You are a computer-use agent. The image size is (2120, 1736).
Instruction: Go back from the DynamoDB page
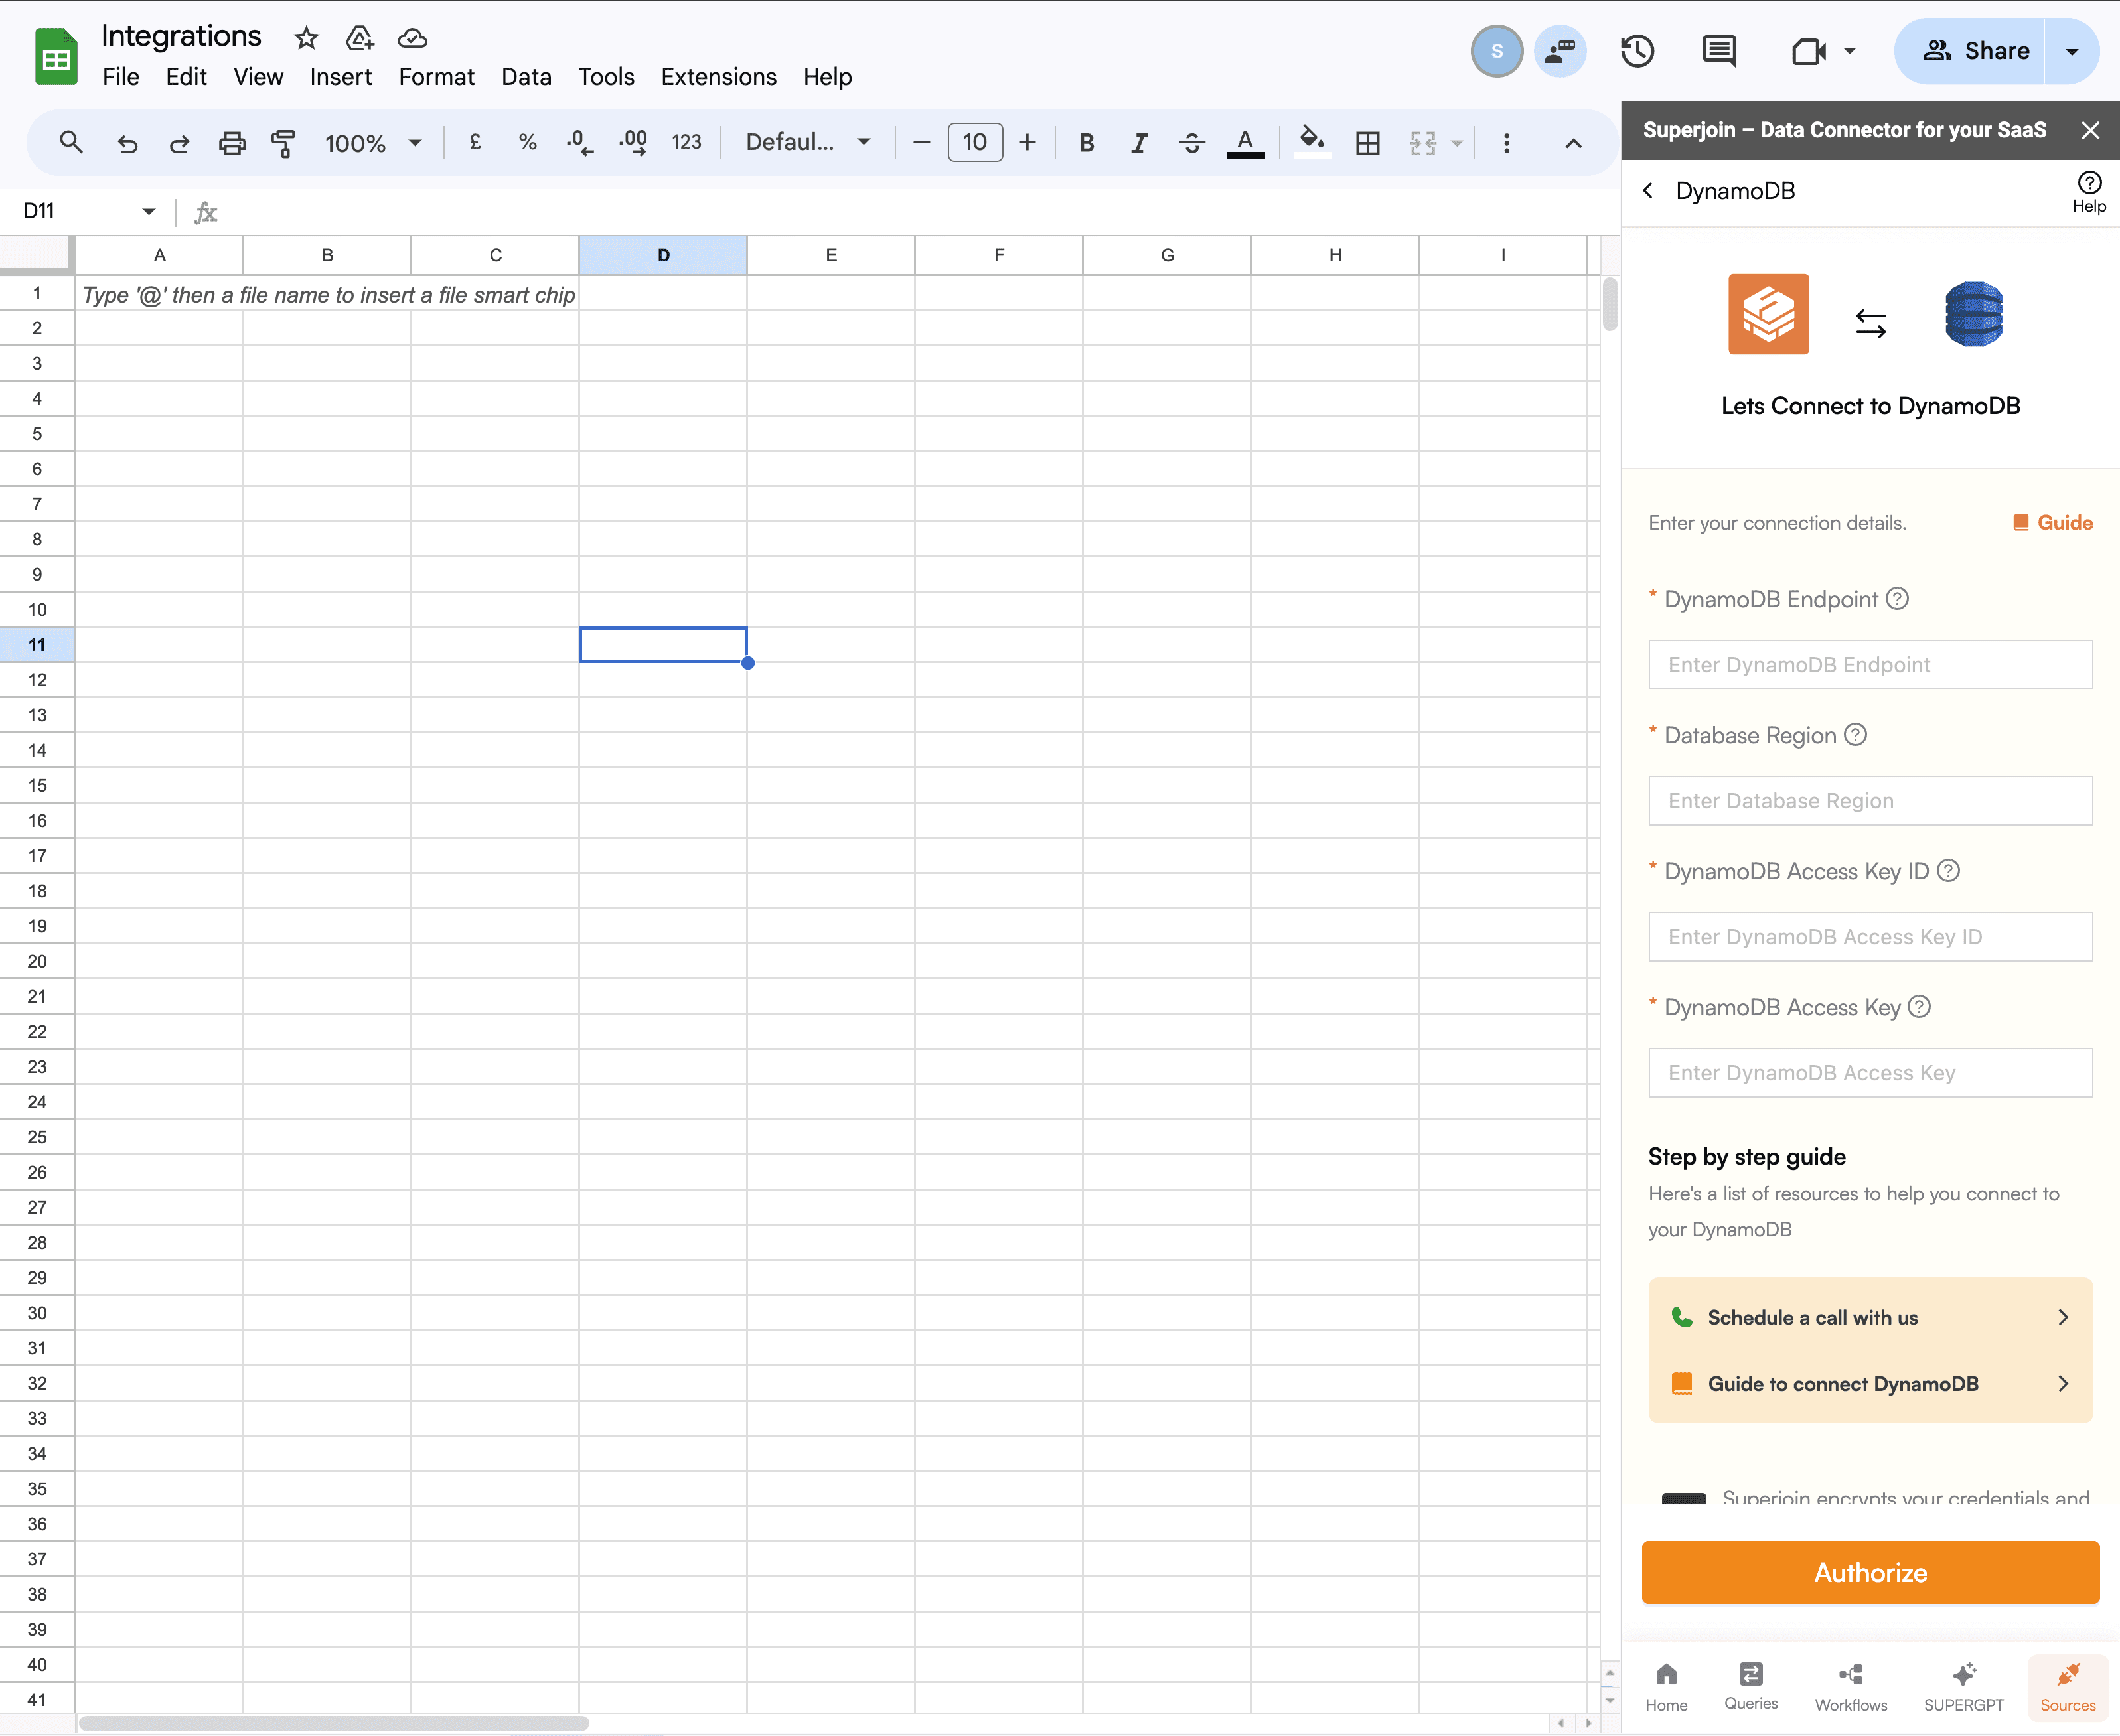pos(1648,191)
